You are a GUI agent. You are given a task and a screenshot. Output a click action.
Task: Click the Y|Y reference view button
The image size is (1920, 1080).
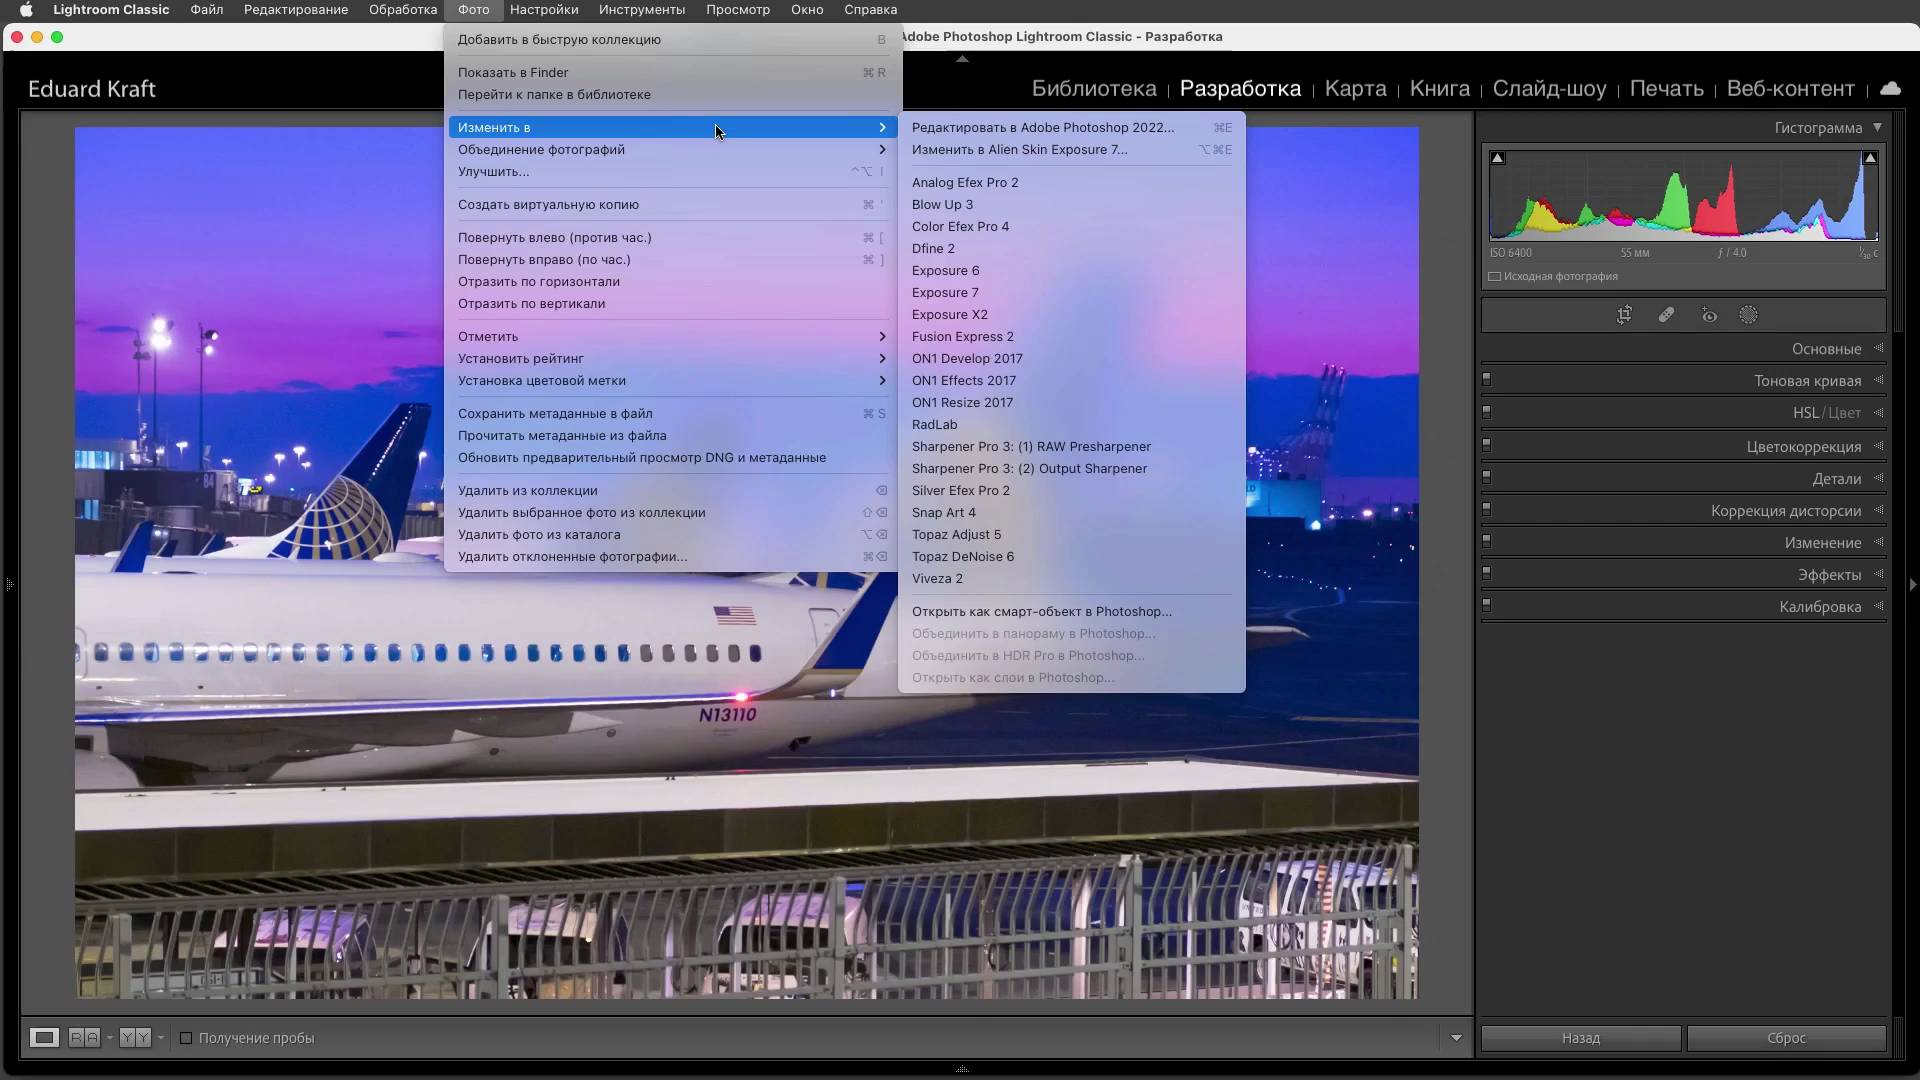(135, 1038)
